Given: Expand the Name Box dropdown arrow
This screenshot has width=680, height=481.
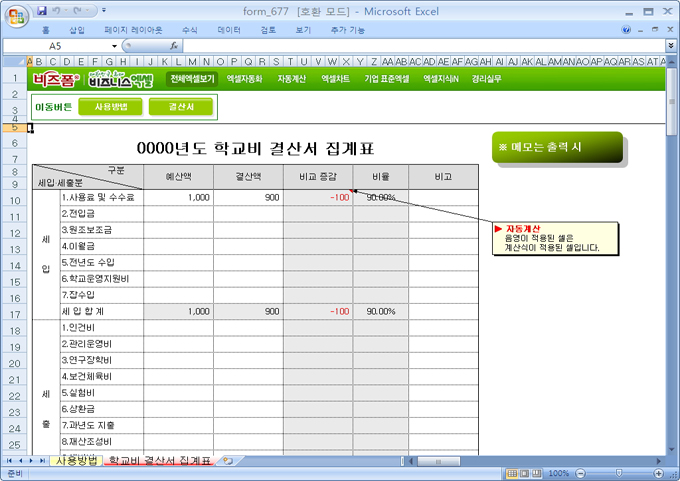Looking at the screenshot, I should coord(114,46).
